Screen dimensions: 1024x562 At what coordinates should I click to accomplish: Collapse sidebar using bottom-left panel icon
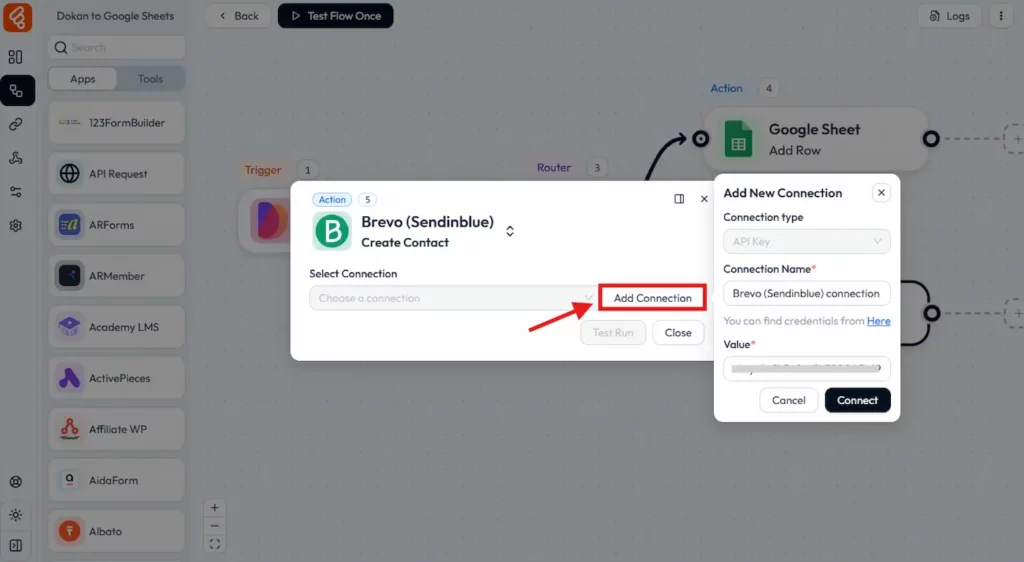pyautogui.click(x=16, y=545)
